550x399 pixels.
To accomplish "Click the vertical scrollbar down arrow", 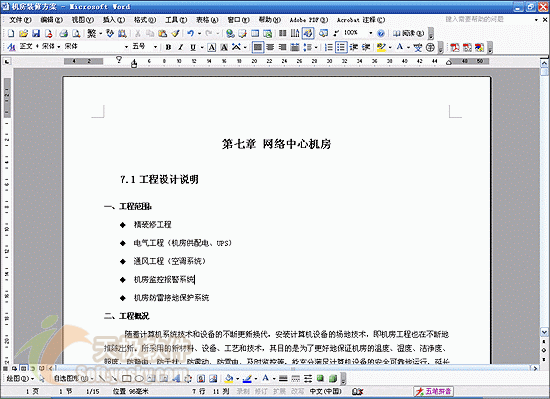I will pyautogui.click(x=544, y=331).
